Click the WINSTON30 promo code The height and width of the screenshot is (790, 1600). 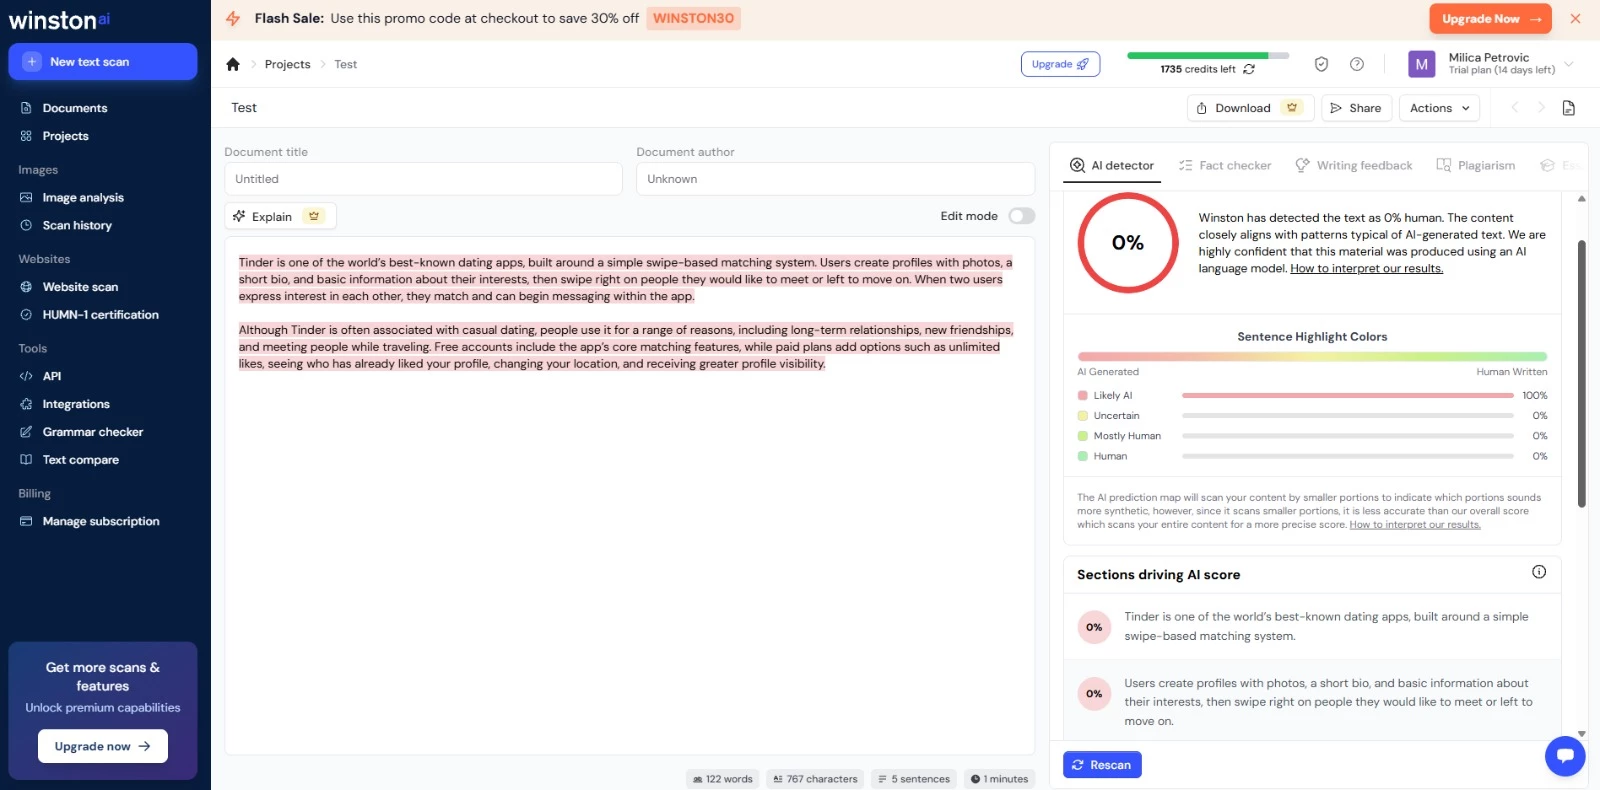click(693, 18)
